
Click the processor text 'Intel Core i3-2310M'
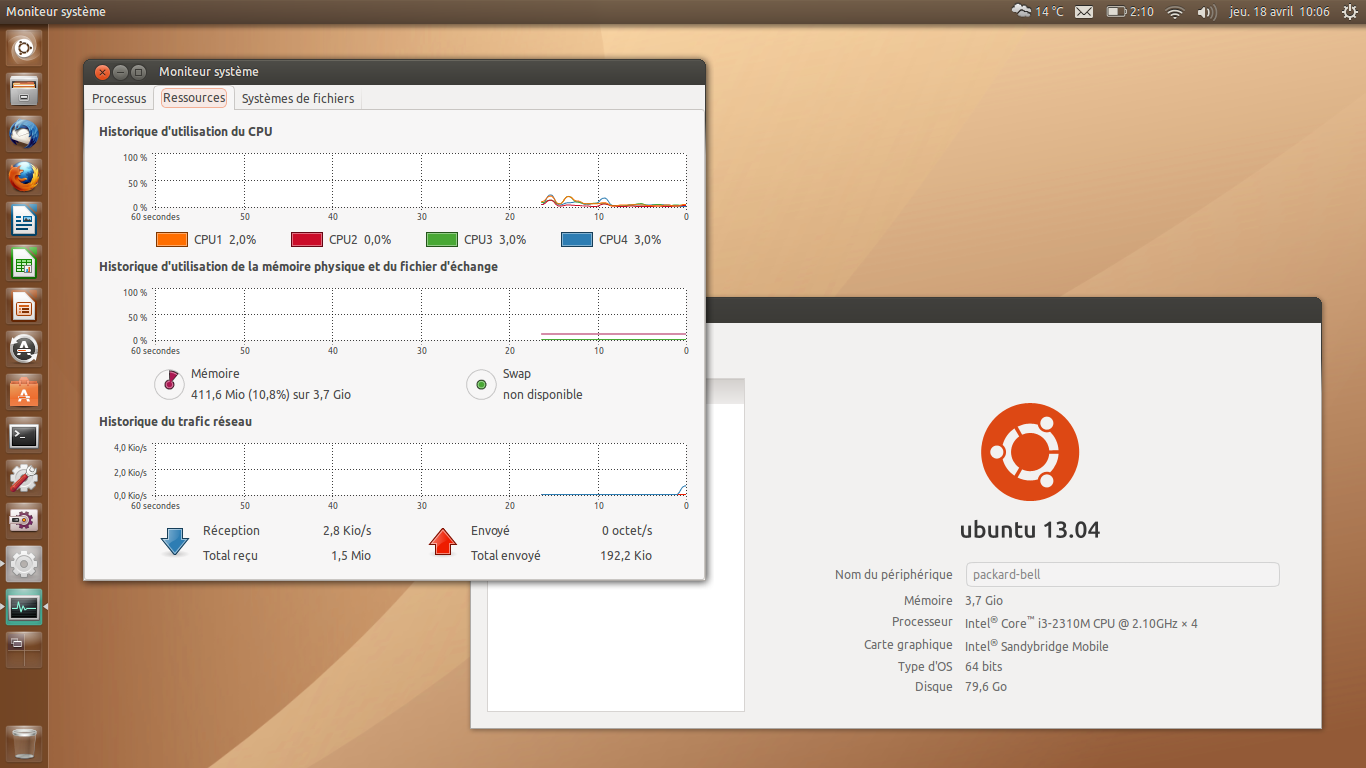pyautogui.click(x=1081, y=623)
